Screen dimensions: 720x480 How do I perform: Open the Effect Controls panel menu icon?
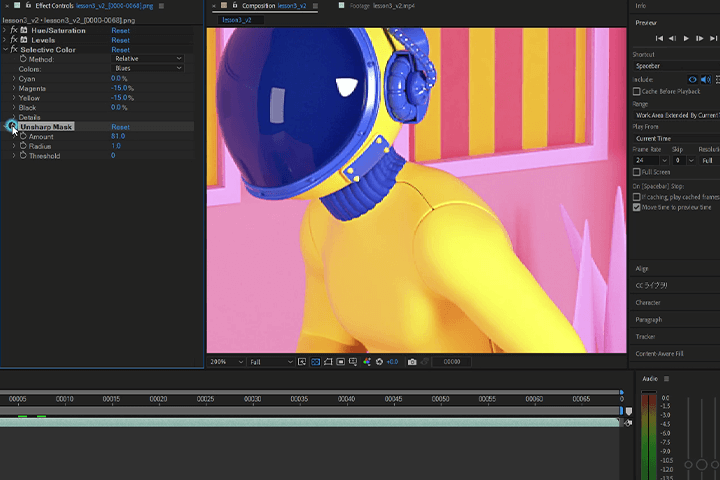161,6
